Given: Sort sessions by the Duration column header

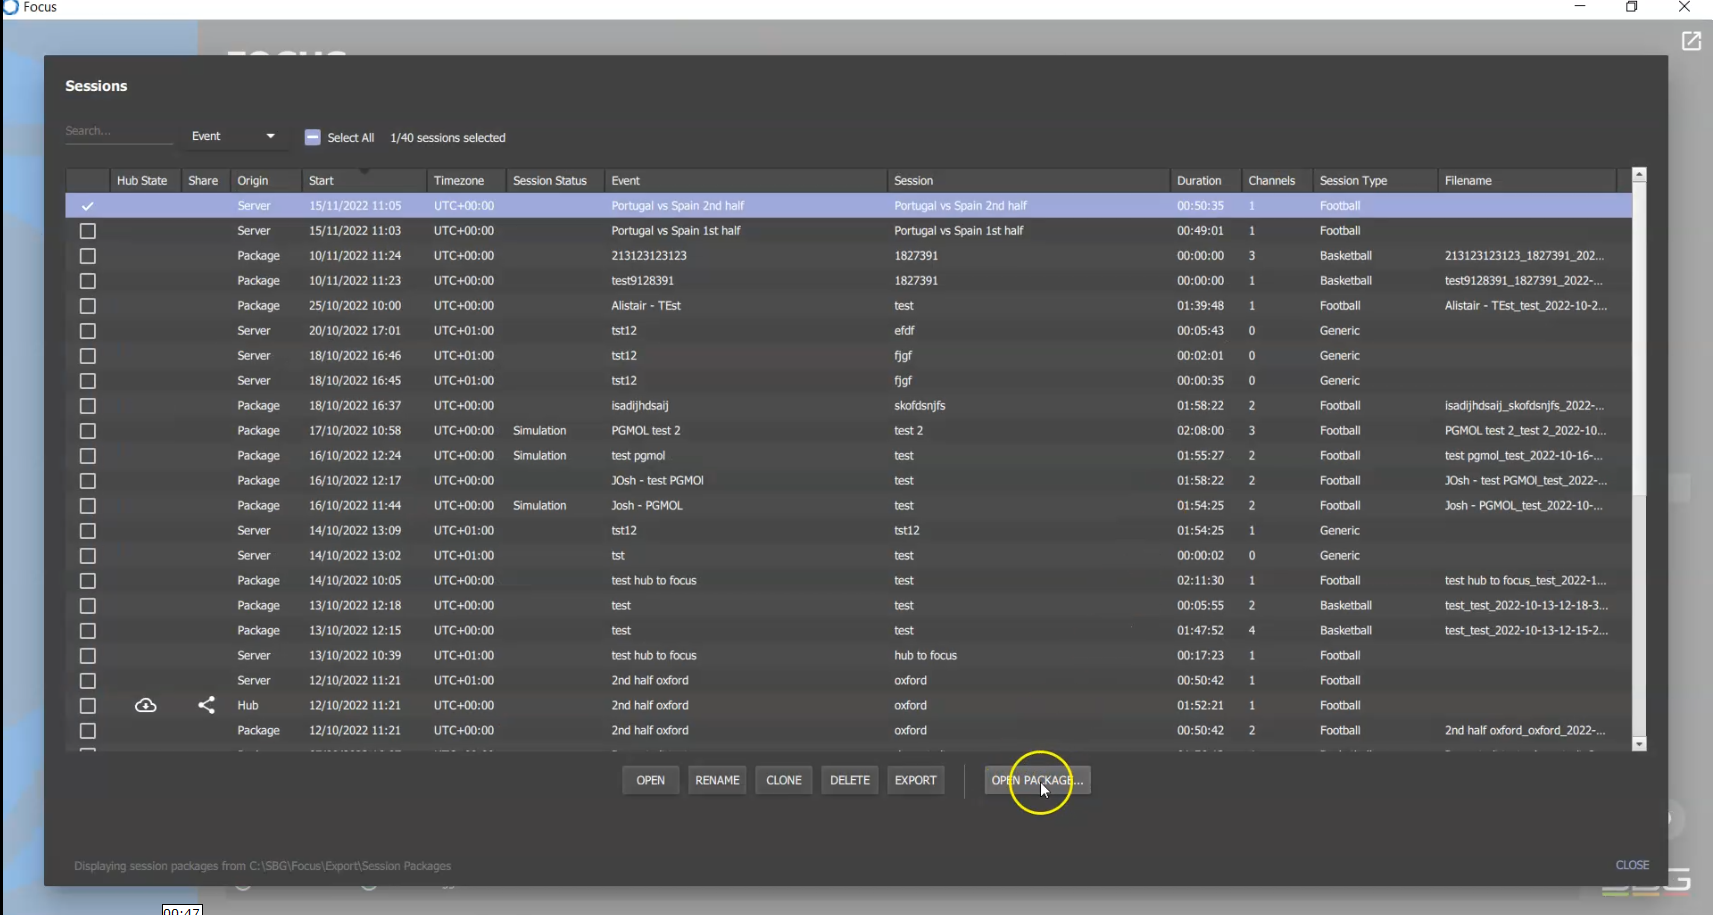Looking at the screenshot, I should [1200, 180].
